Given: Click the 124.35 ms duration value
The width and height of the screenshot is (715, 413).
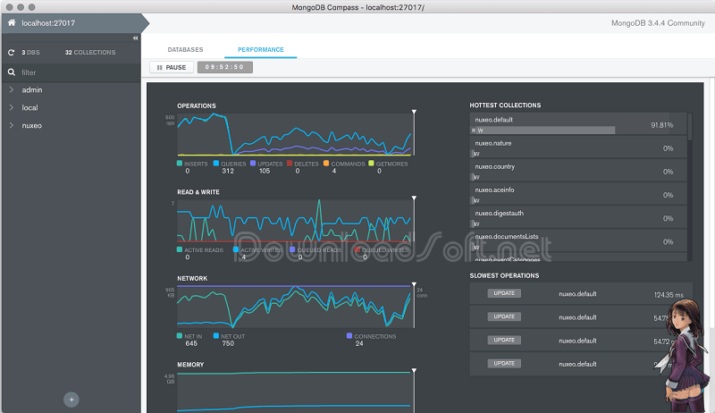Looking at the screenshot, I should point(668,295).
